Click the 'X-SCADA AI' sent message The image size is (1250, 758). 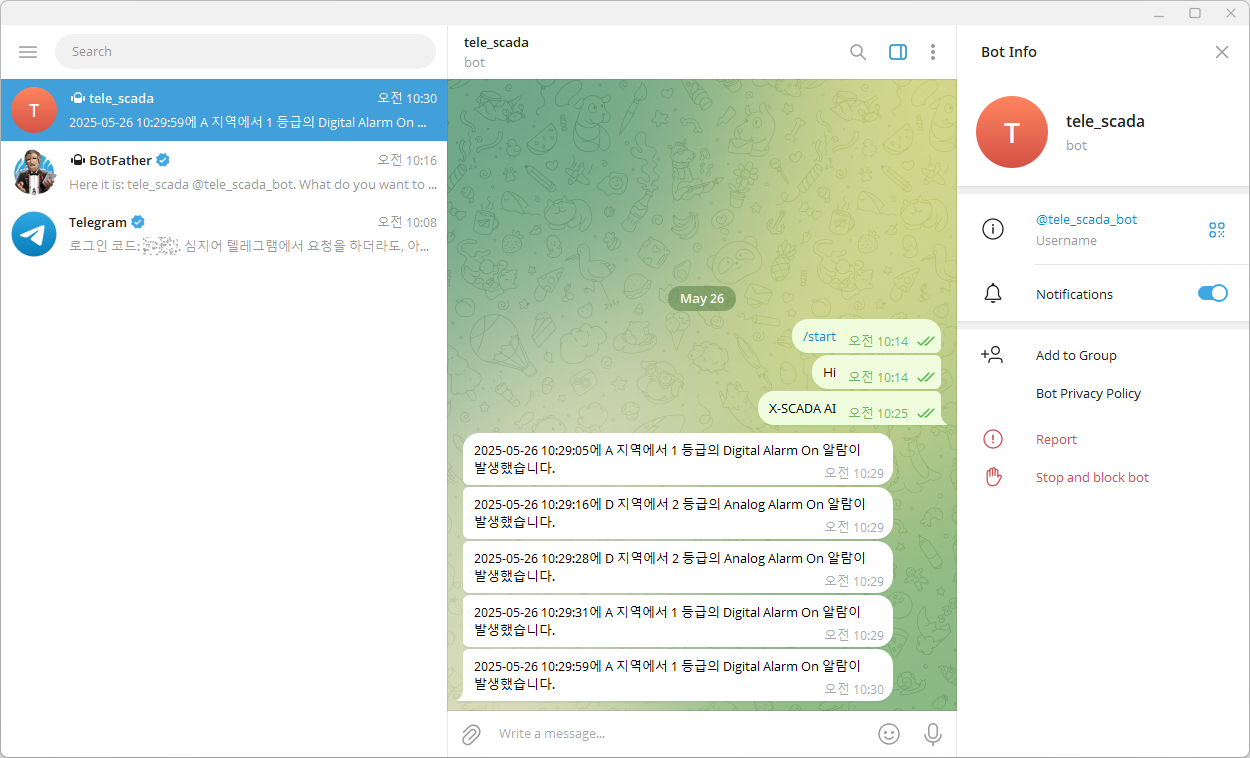pyautogui.click(x=850, y=408)
